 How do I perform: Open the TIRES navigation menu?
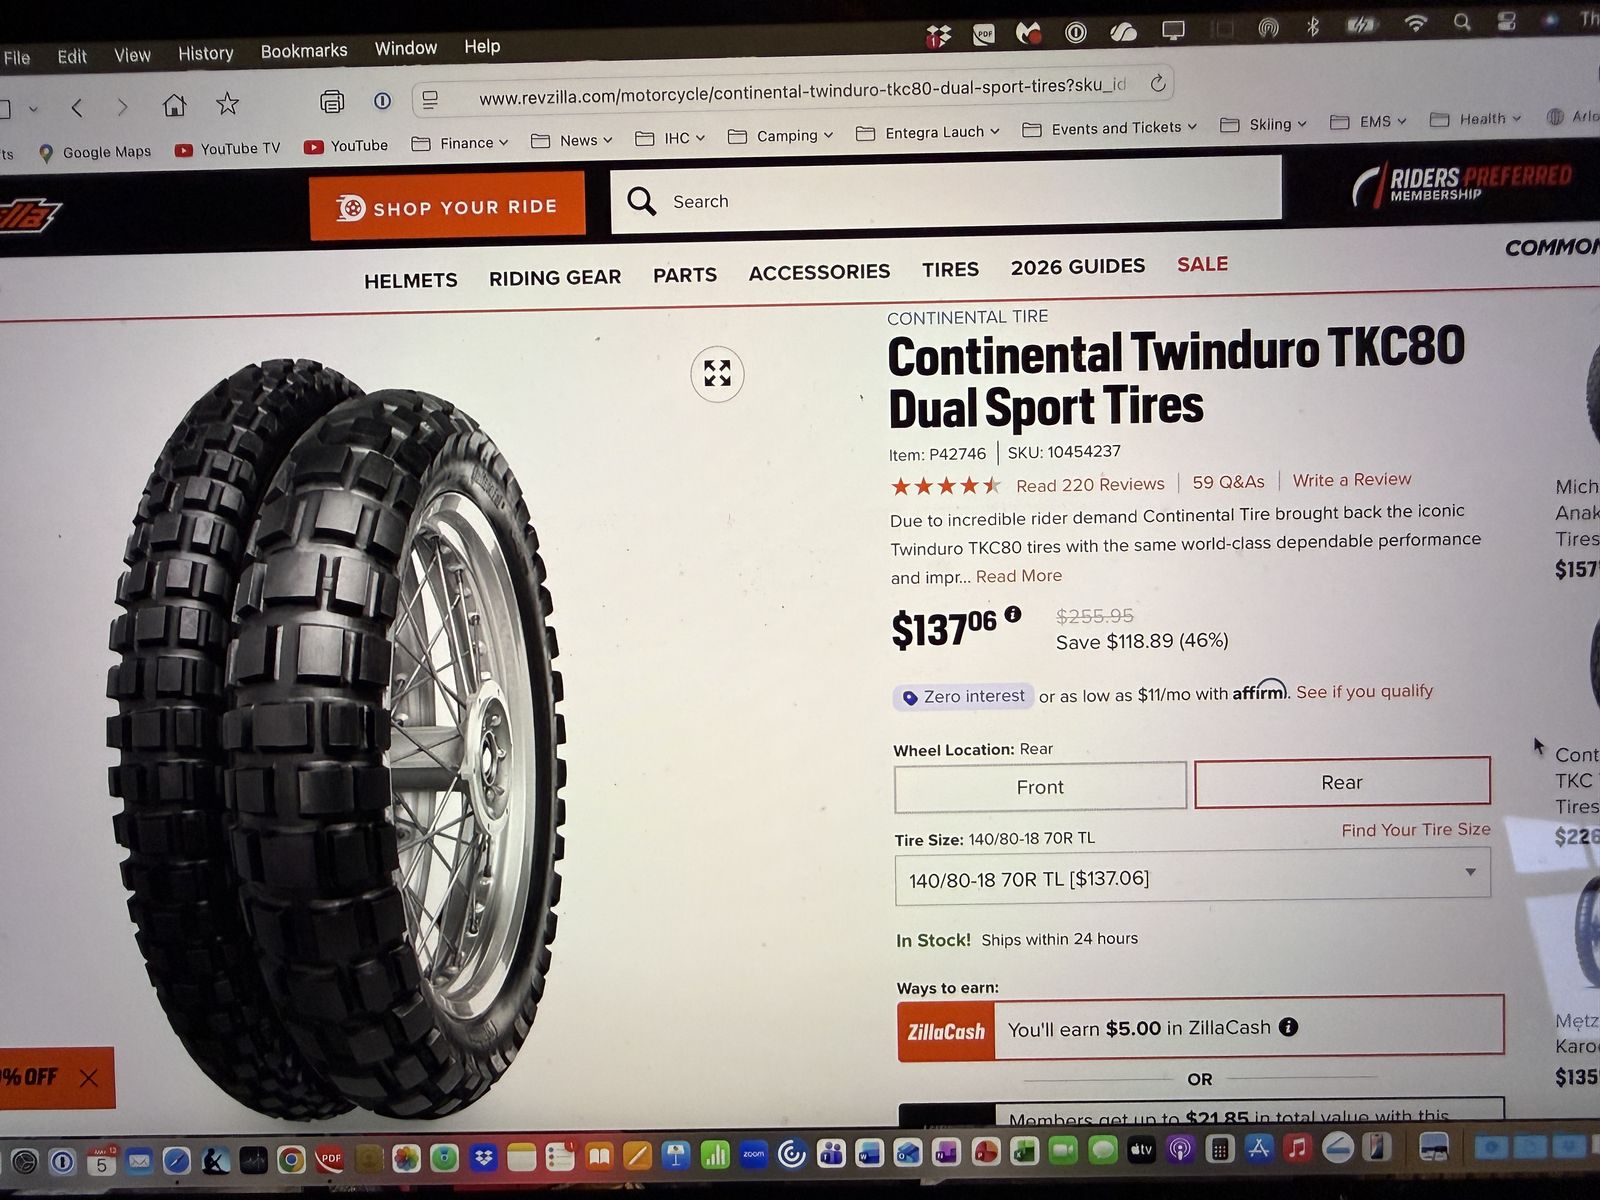pyautogui.click(x=950, y=269)
